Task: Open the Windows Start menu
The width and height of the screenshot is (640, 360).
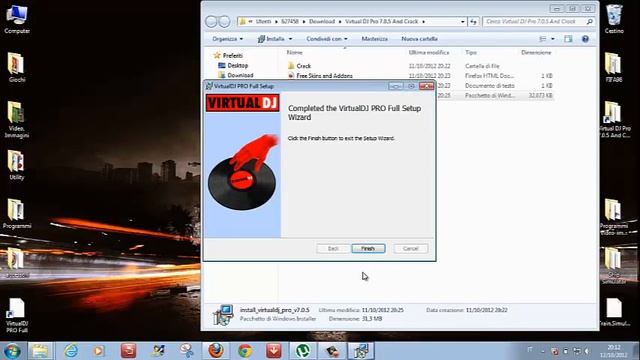Action: point(12,351)
